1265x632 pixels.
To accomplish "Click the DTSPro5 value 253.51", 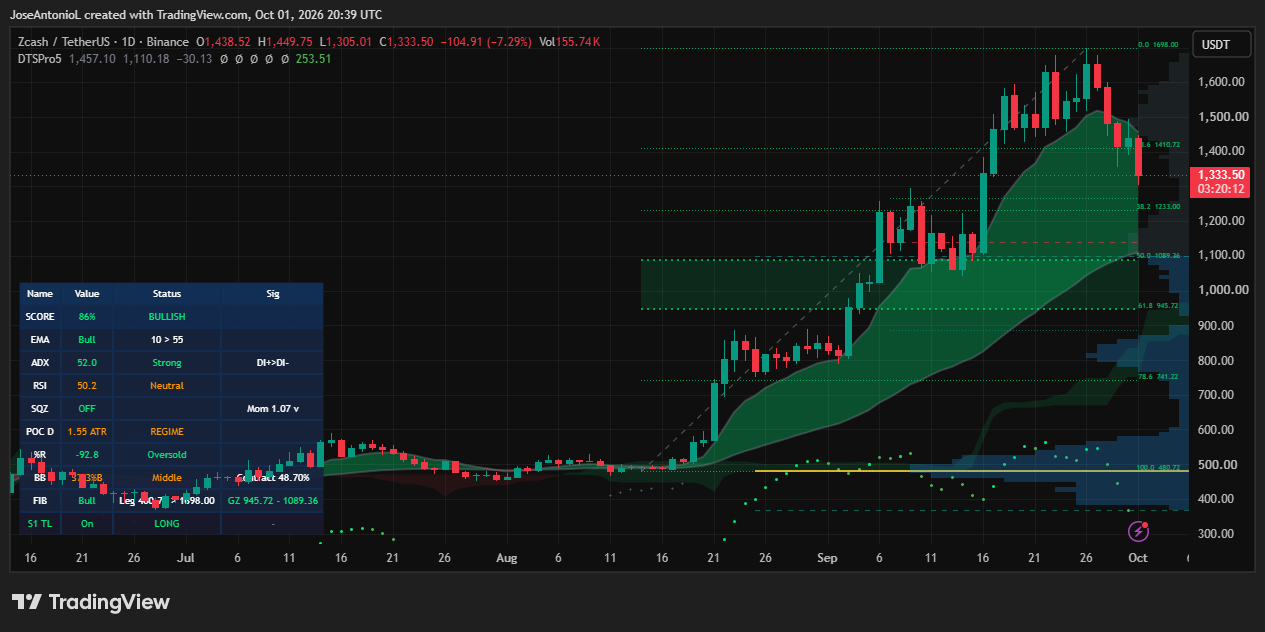I will click(x=314, y=59).
